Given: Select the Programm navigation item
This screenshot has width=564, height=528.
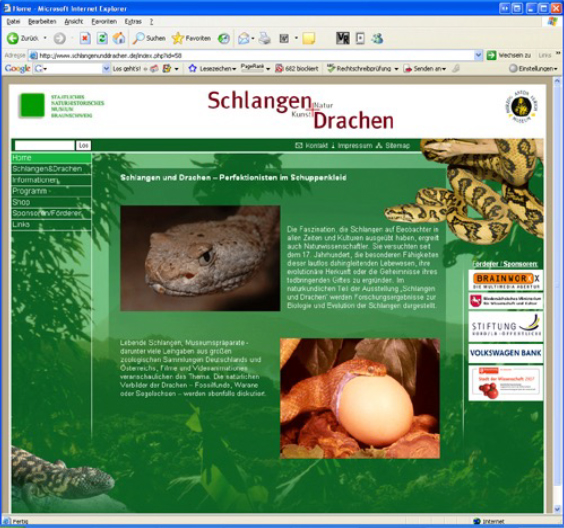Looking at the screenshot, I should 51,191.
